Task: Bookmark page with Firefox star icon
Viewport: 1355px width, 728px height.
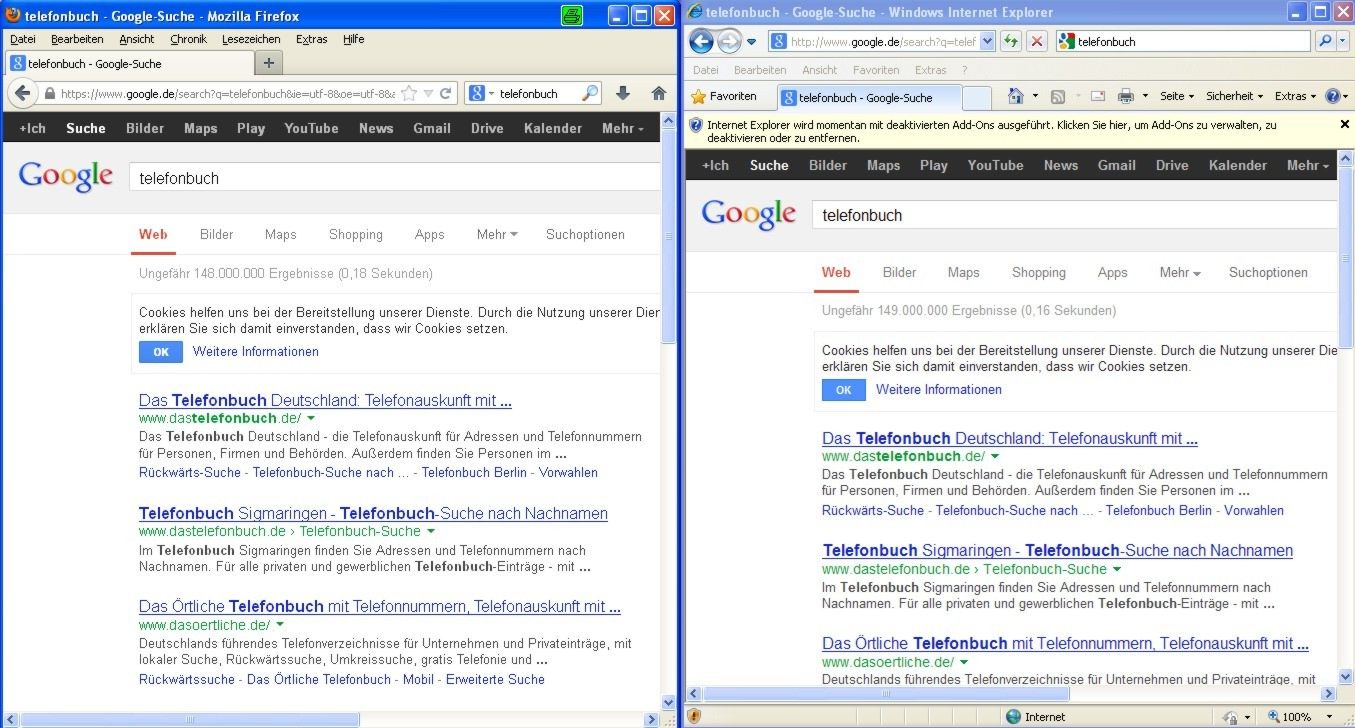Action: [x=409, y=93]
